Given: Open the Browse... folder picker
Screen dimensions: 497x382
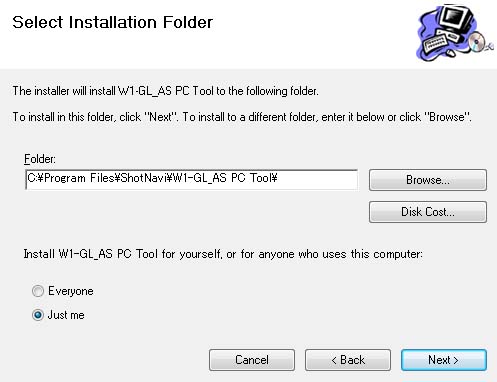Looking at the screenshot, I should (428, 180).
